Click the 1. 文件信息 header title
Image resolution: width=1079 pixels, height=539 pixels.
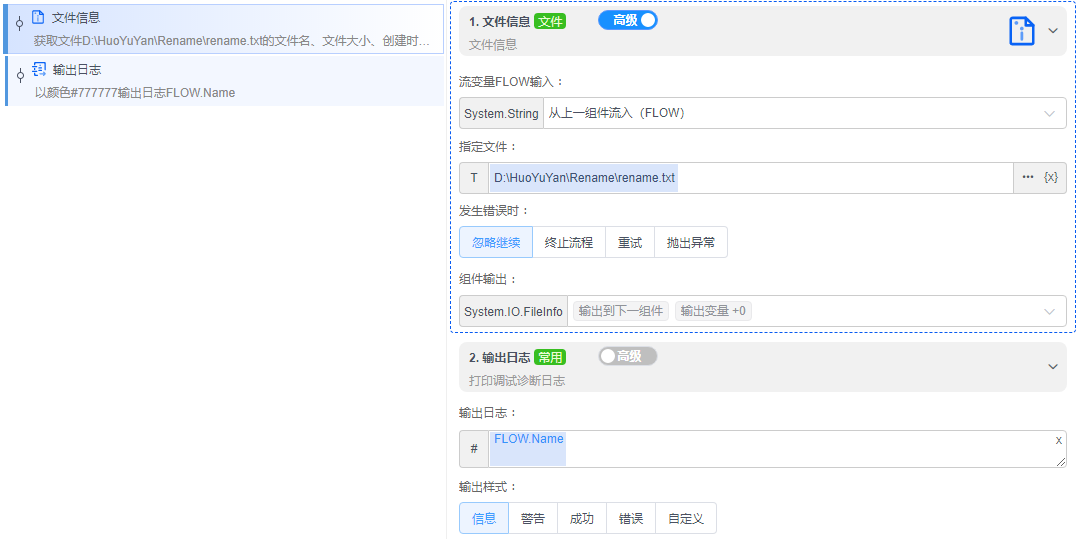(x=500, y=21)
